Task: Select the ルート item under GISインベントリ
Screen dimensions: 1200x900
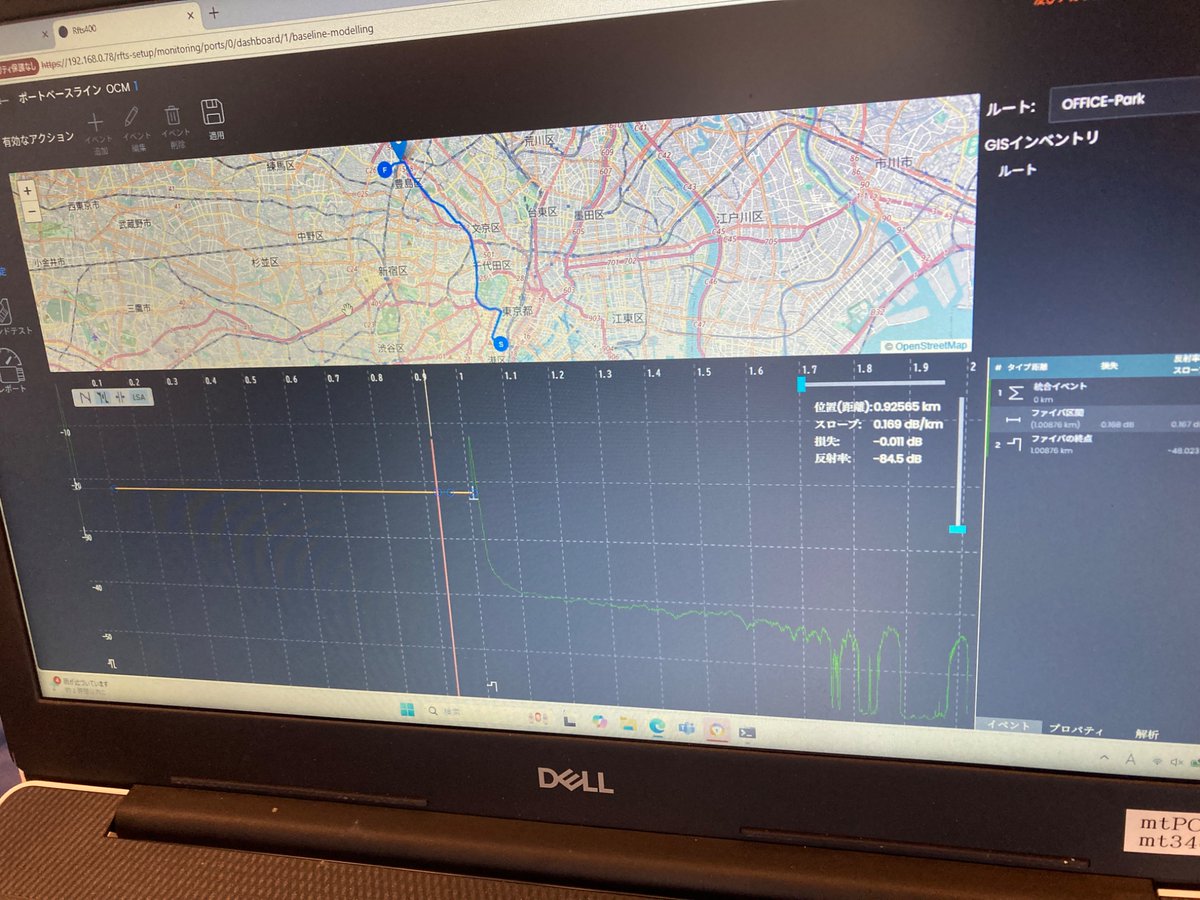Action: (x=1017, y=170)
